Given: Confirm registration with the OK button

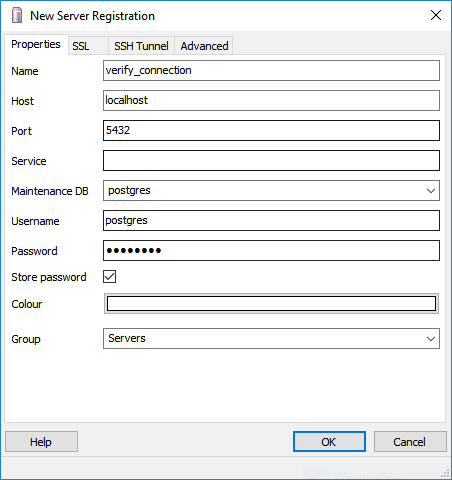Looking at the screenshot, I should click(329, 442).
